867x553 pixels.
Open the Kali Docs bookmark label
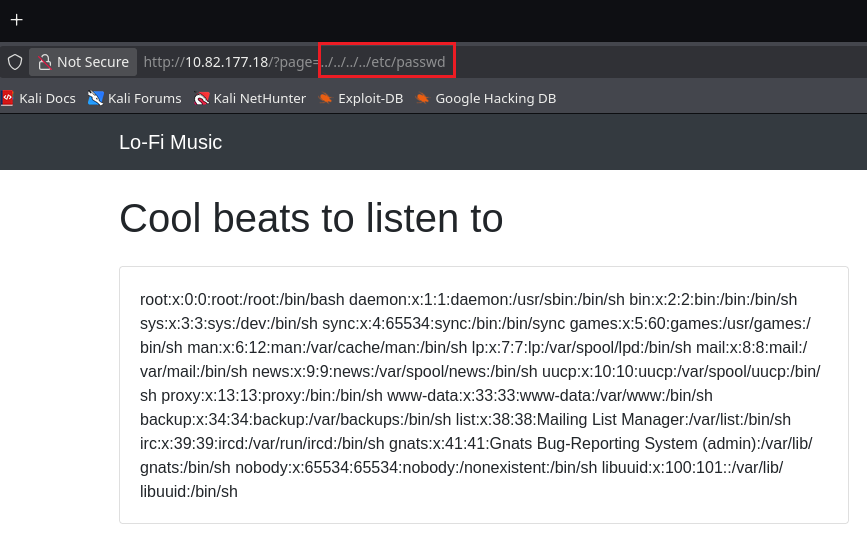click(47, 98)
